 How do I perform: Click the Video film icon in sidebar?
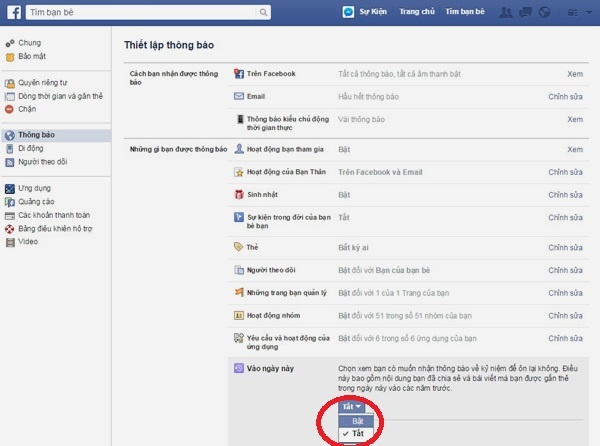10,242
